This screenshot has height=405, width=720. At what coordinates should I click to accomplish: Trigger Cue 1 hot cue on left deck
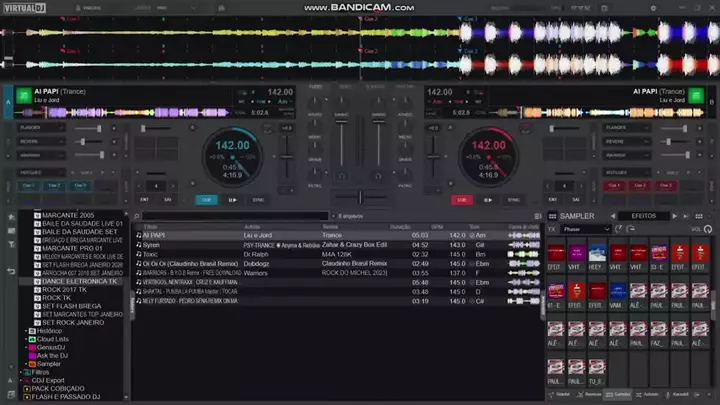[29, 185]
